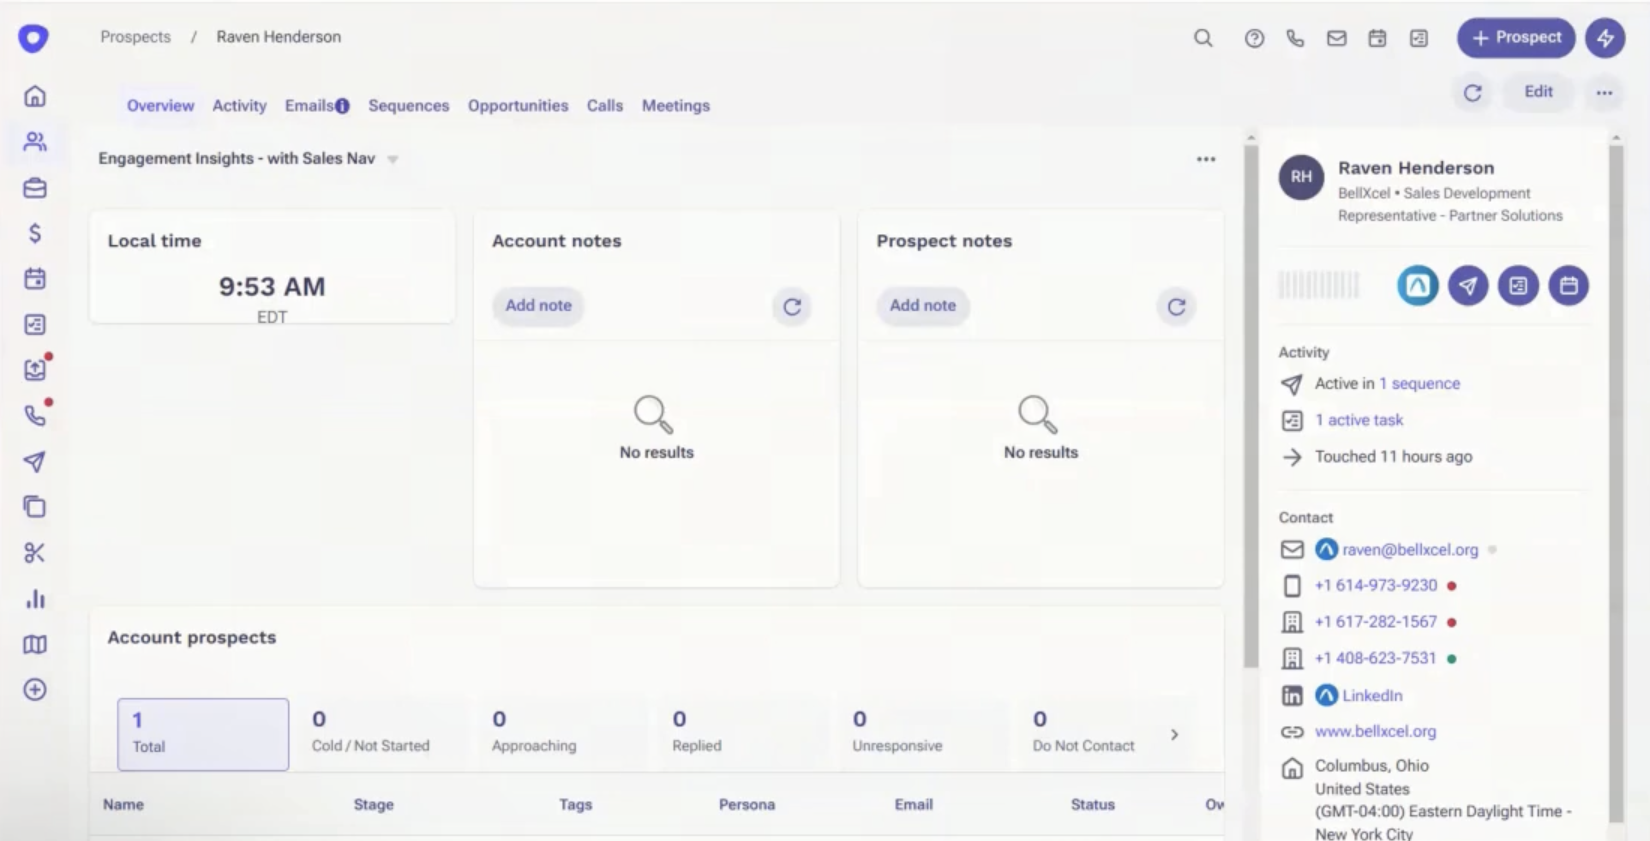This screenshot has height=841, width=1650.
Task: Show more stage filters with right chevron
Action: click(x=1174, y=735)
